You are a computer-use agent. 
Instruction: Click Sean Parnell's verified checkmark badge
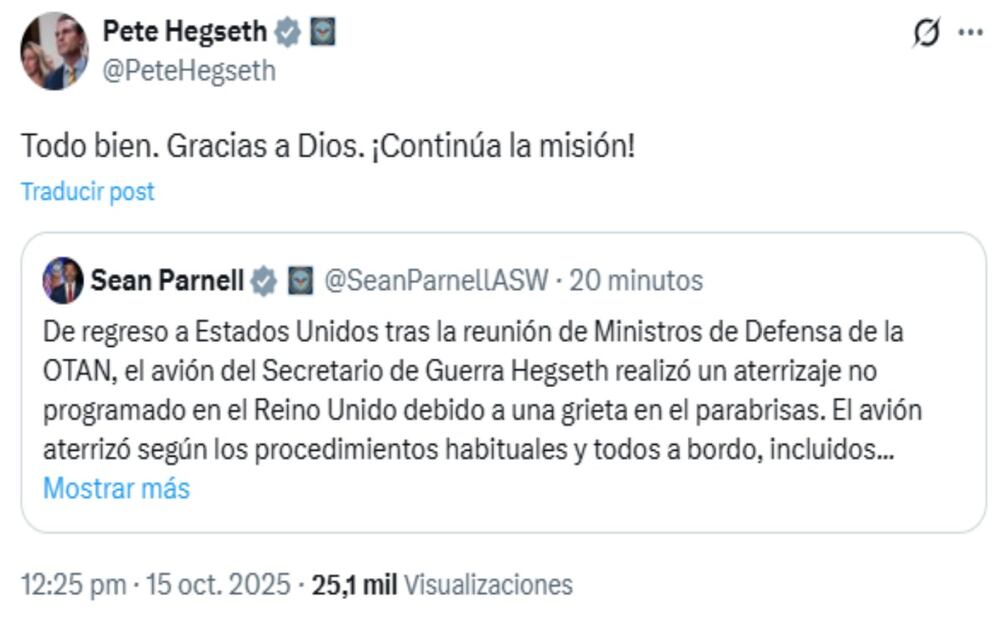click(x=262, y=281)
